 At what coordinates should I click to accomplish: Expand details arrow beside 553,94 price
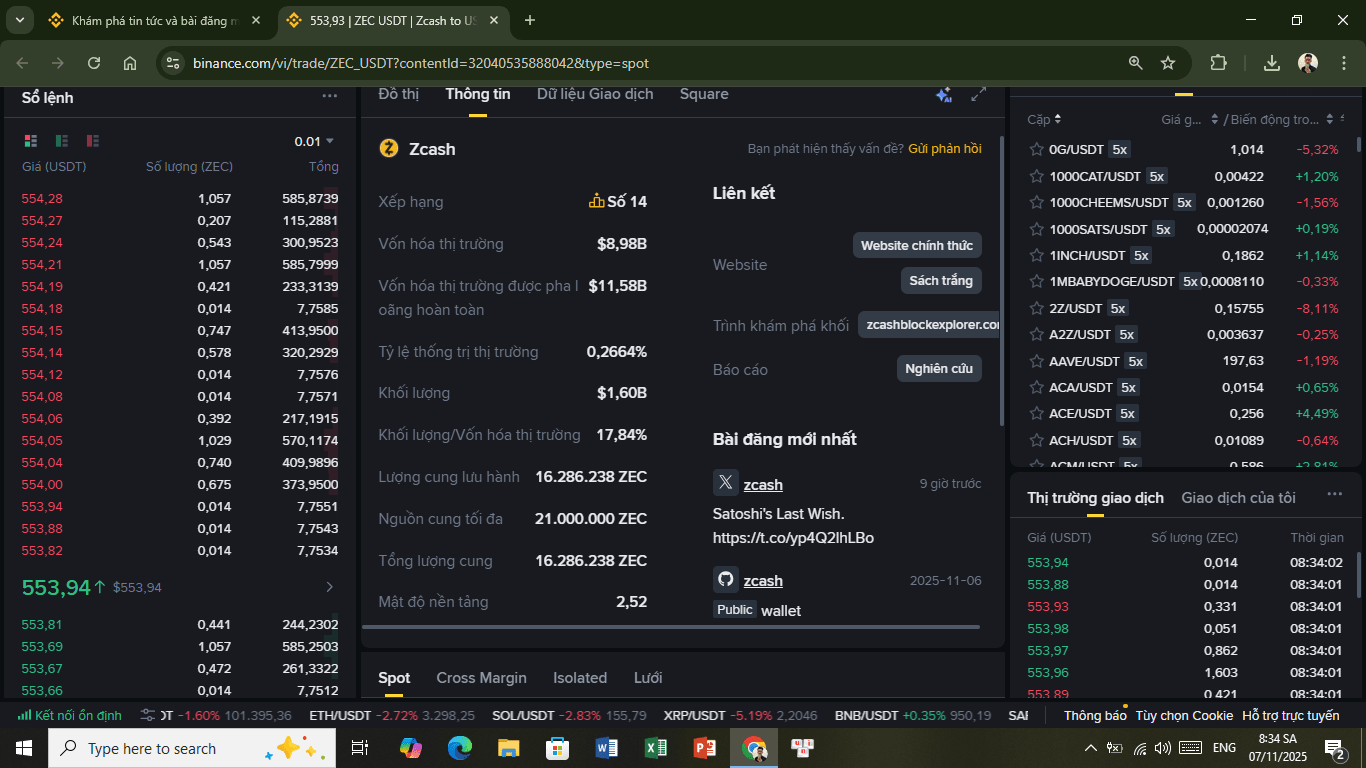click(330, 587)
